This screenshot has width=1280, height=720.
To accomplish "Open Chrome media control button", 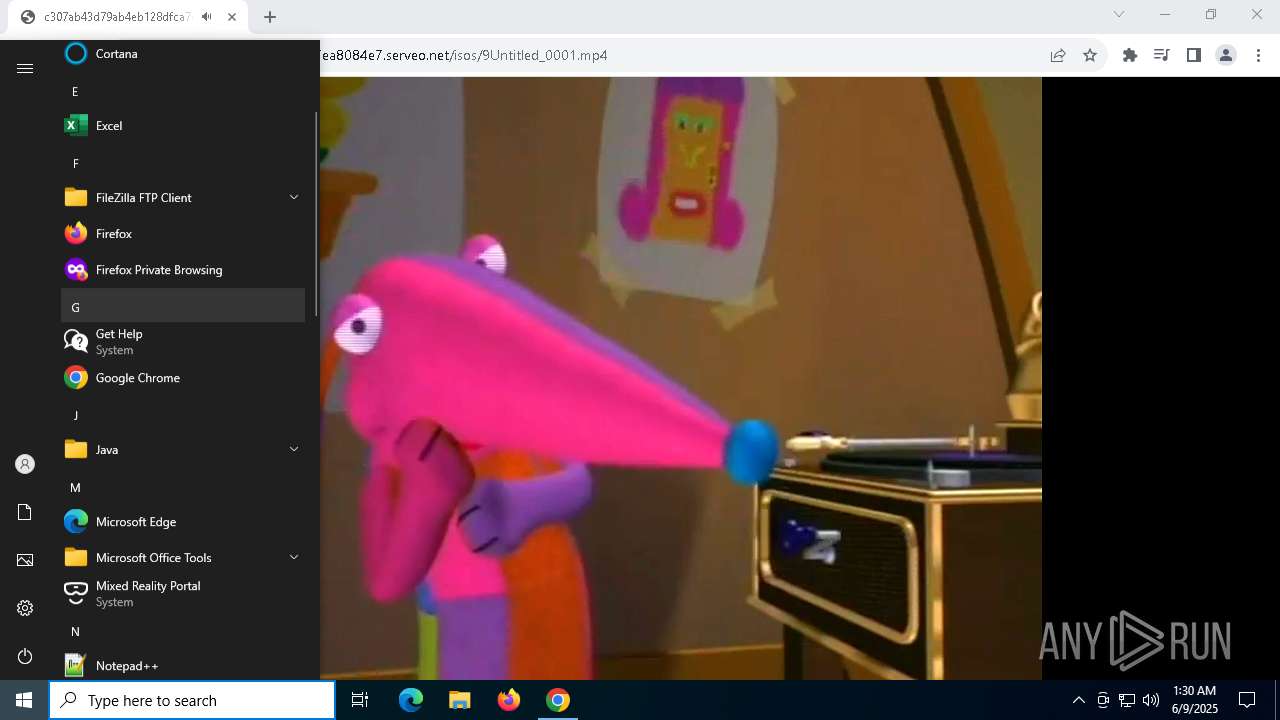I will (x=1162, y=55).
